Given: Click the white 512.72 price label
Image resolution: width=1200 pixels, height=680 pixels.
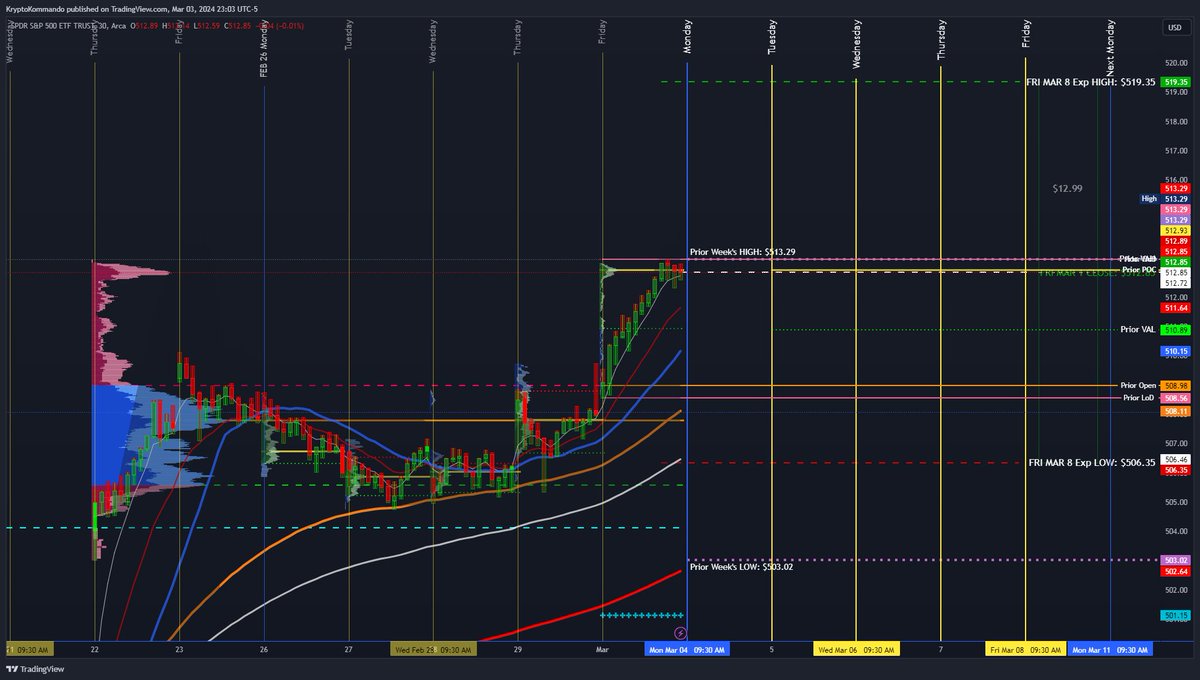Looking at the screenshot, I should [x=1175, y=284].
